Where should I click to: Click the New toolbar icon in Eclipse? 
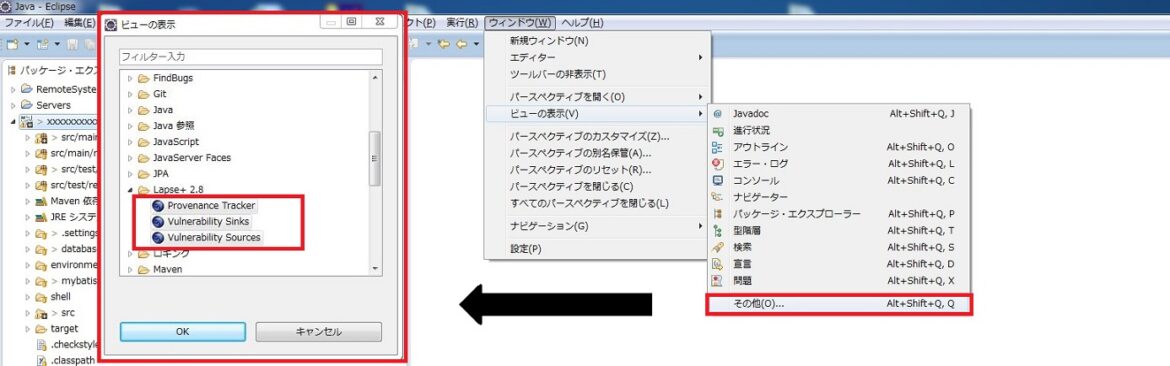pos(12,45)
